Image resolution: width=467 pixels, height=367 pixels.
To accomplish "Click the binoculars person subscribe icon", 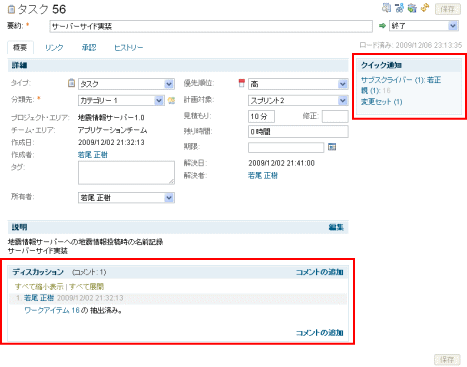I will pos(399,8).
